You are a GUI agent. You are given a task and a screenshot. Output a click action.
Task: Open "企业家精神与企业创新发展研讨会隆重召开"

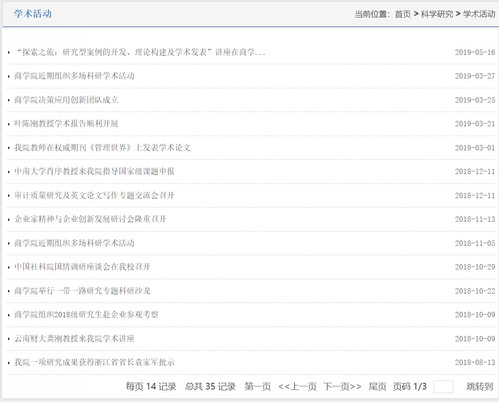click(x=90, y=219)
